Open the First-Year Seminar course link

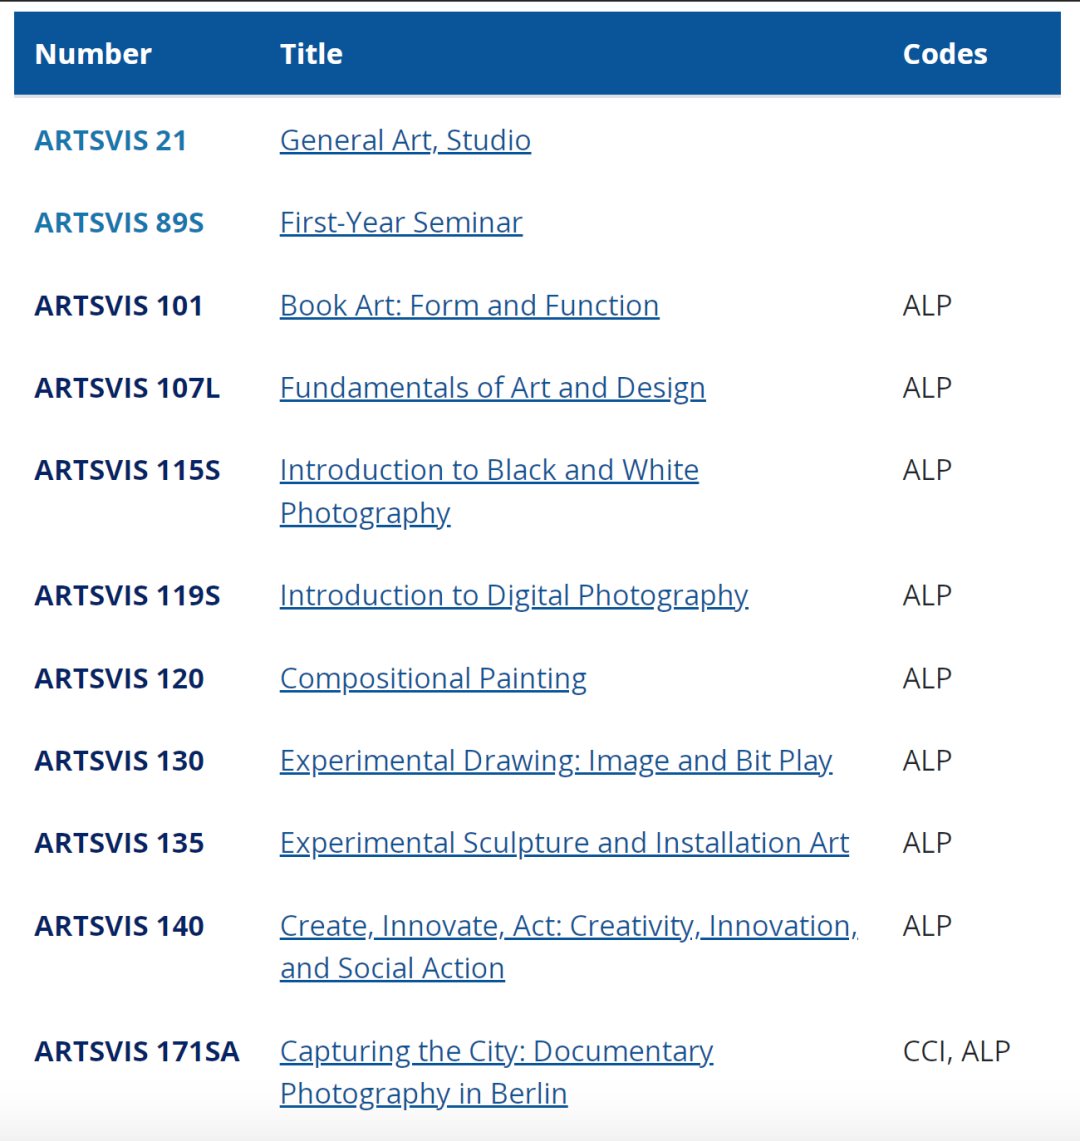click(401, 222)
